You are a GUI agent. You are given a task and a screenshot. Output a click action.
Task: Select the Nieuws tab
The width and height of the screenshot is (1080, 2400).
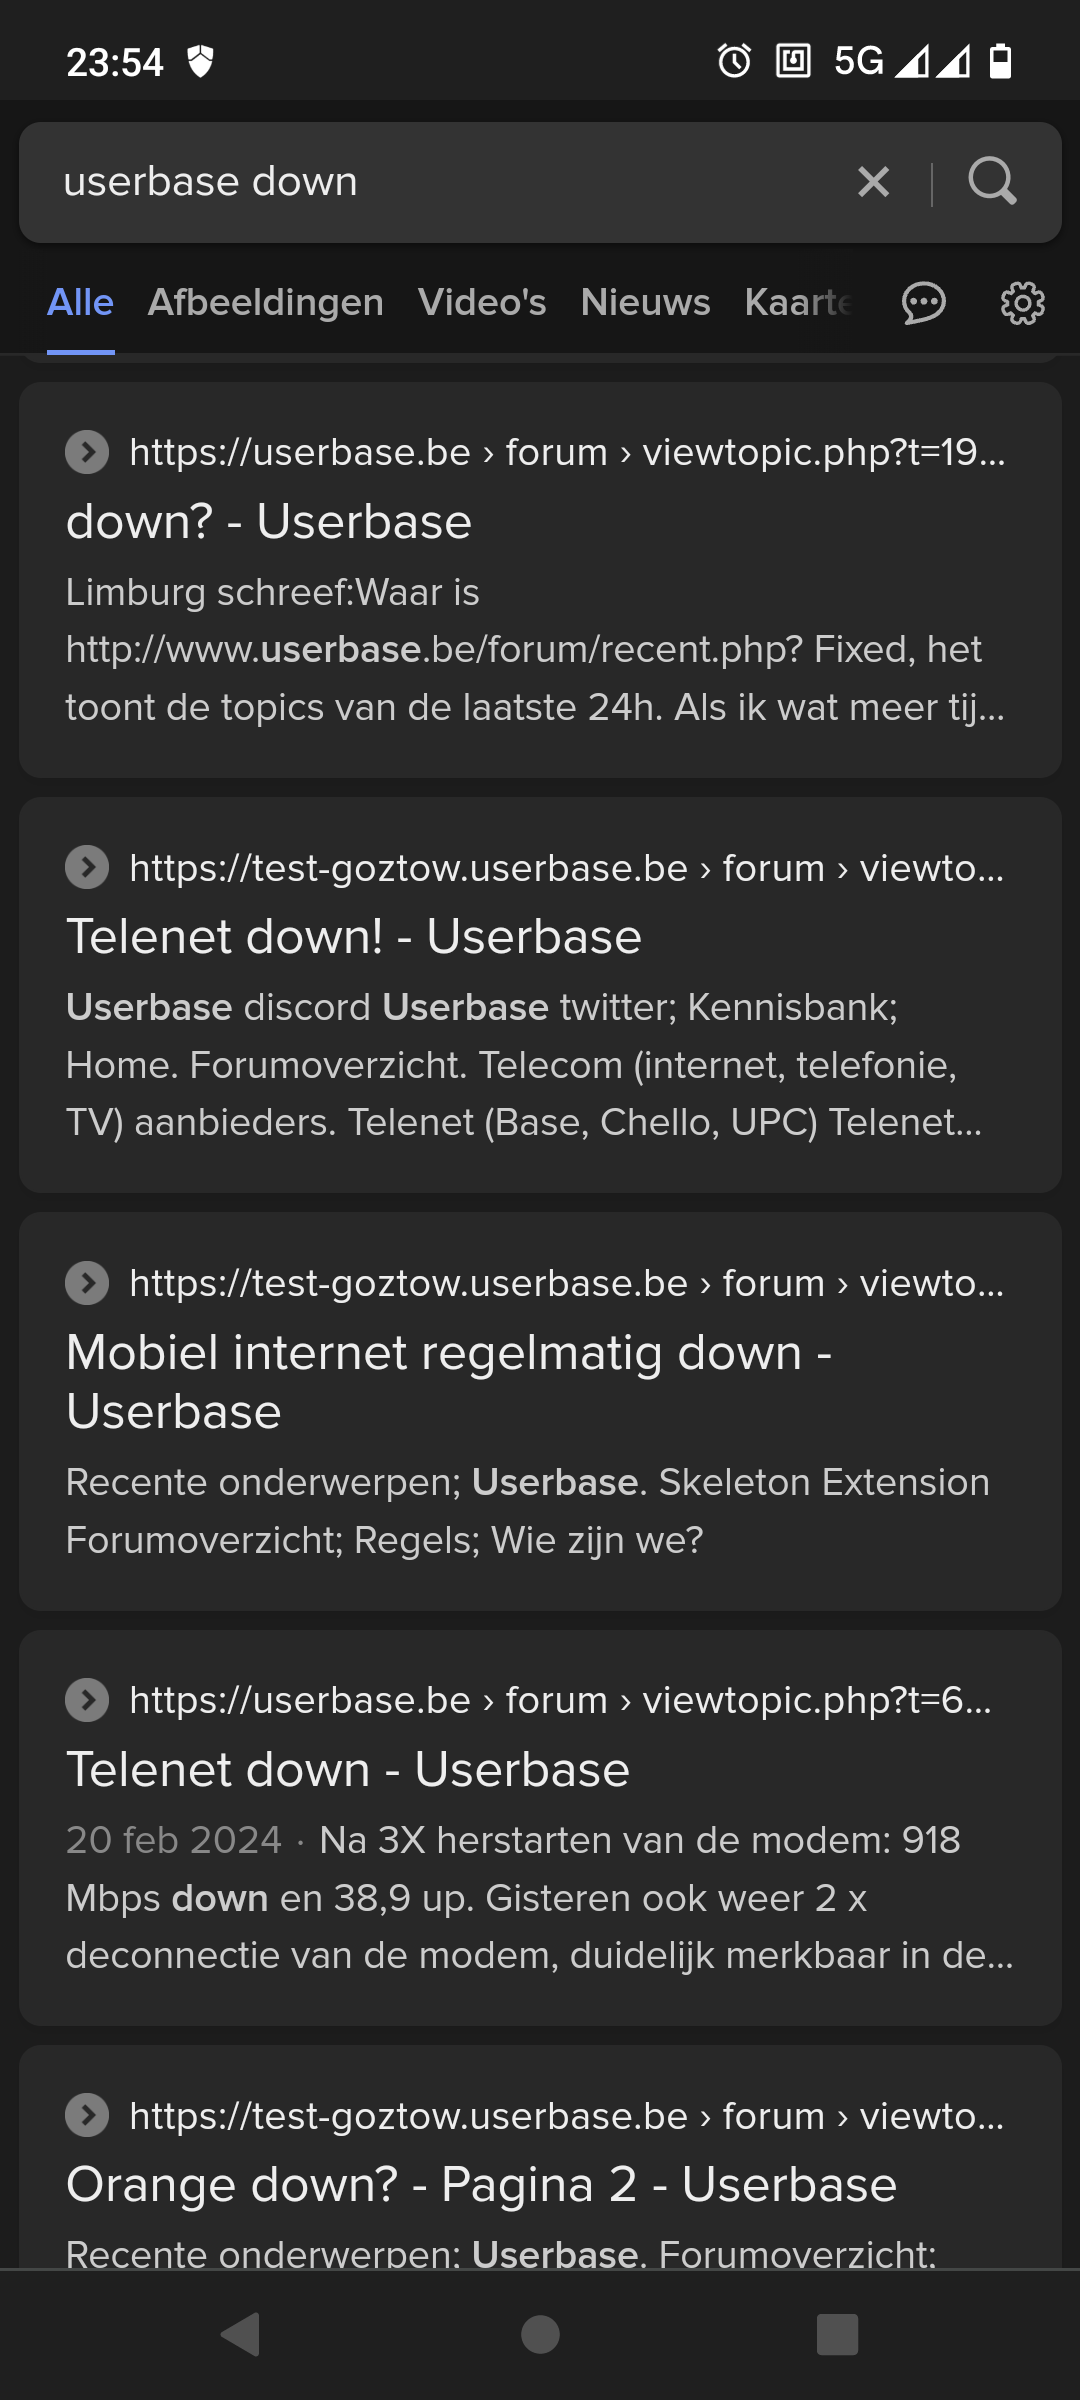[645, 303]
